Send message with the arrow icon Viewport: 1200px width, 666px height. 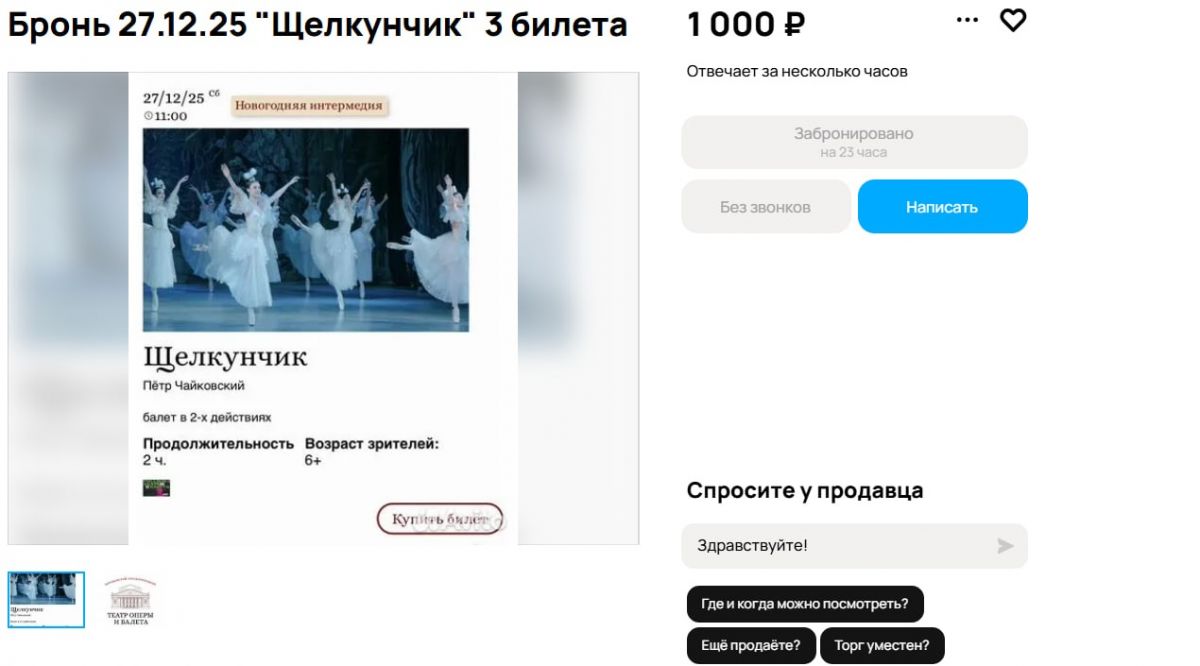point(1005,546)
